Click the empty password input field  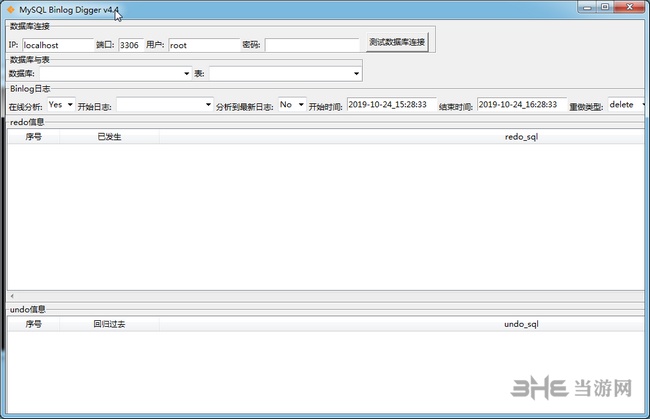[312, 45]
